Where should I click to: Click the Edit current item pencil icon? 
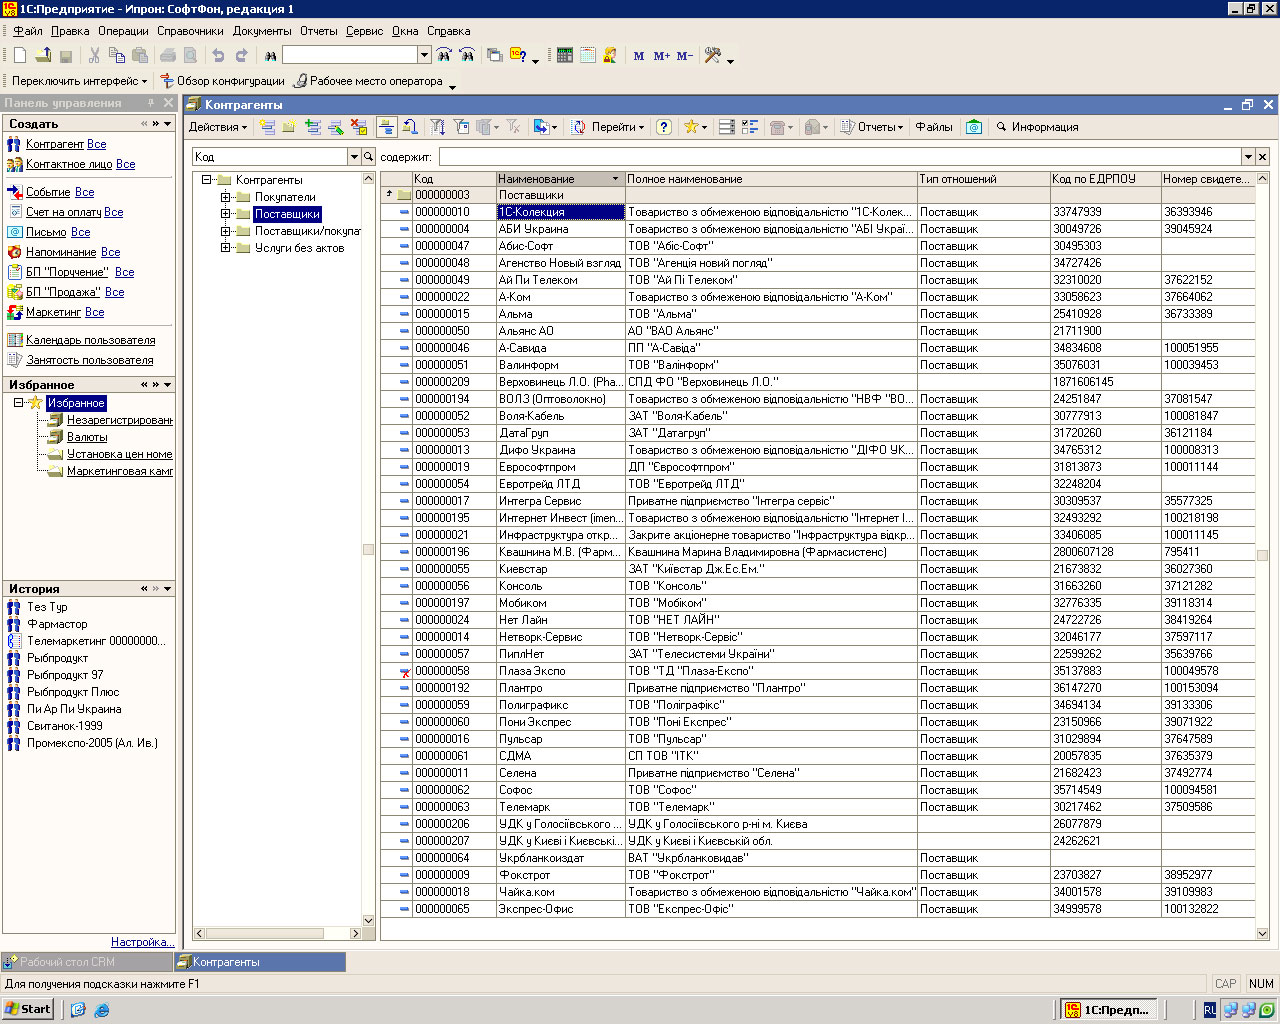pos(336,127)
